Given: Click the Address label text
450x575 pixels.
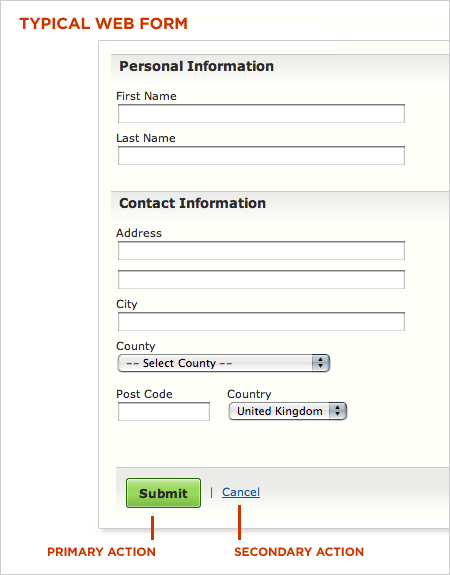Looking at the screenshot, I should point(139,233).
